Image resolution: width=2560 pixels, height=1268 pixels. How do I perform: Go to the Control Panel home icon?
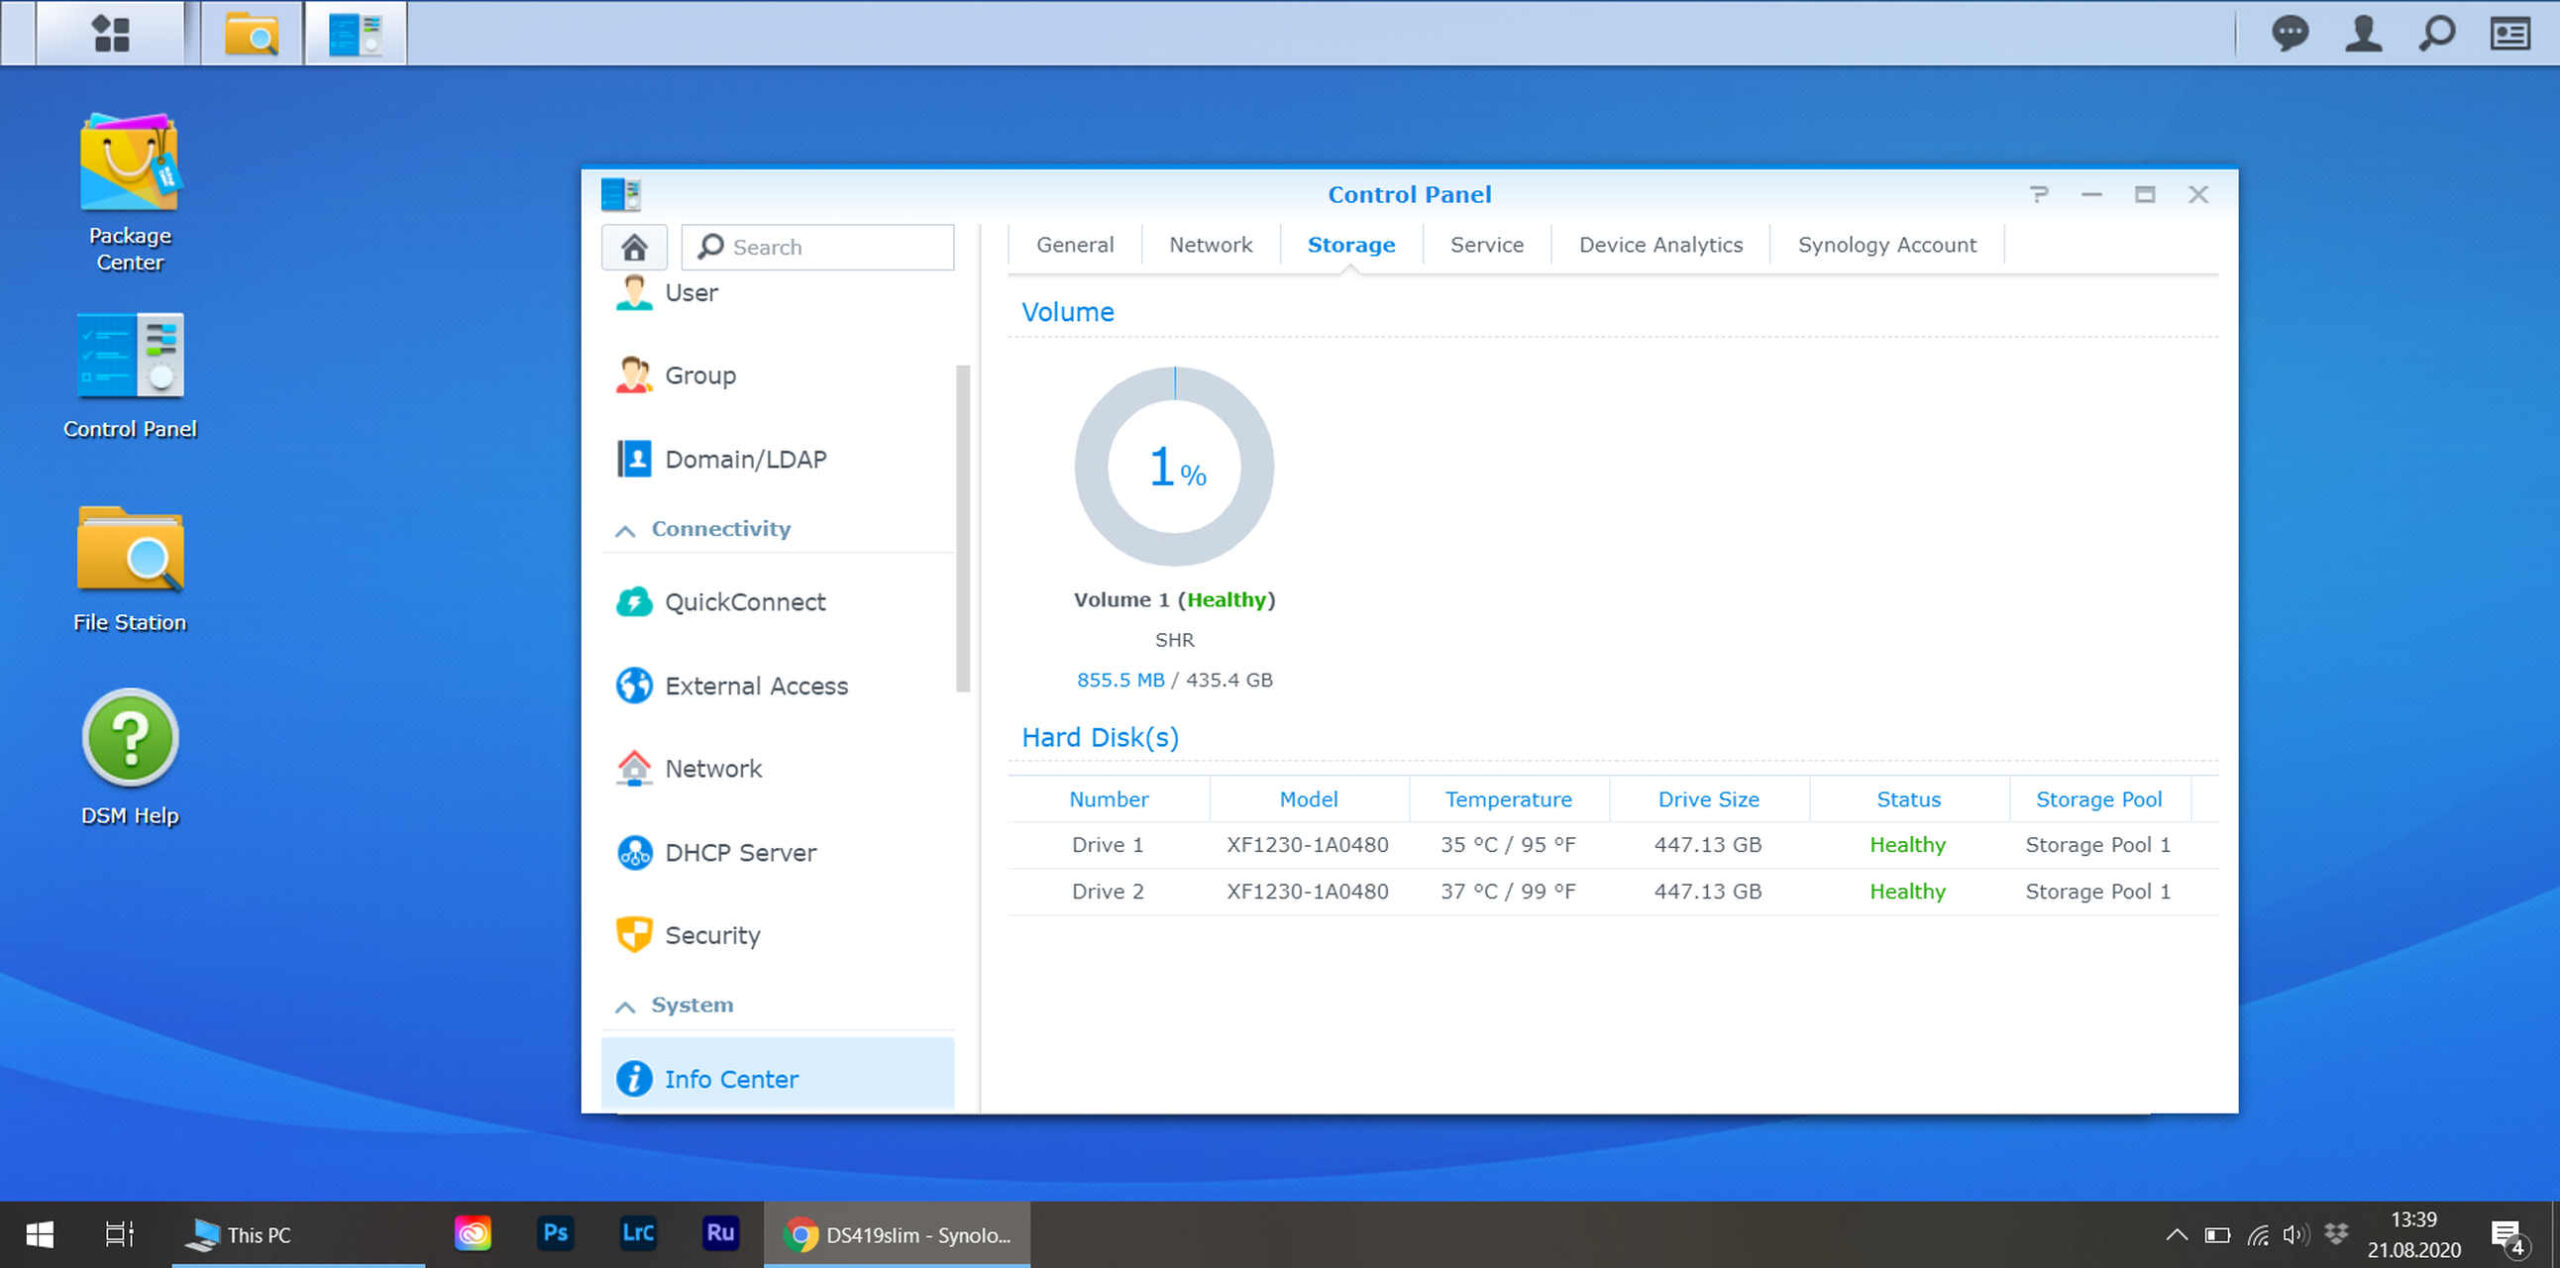coord(634,246)
